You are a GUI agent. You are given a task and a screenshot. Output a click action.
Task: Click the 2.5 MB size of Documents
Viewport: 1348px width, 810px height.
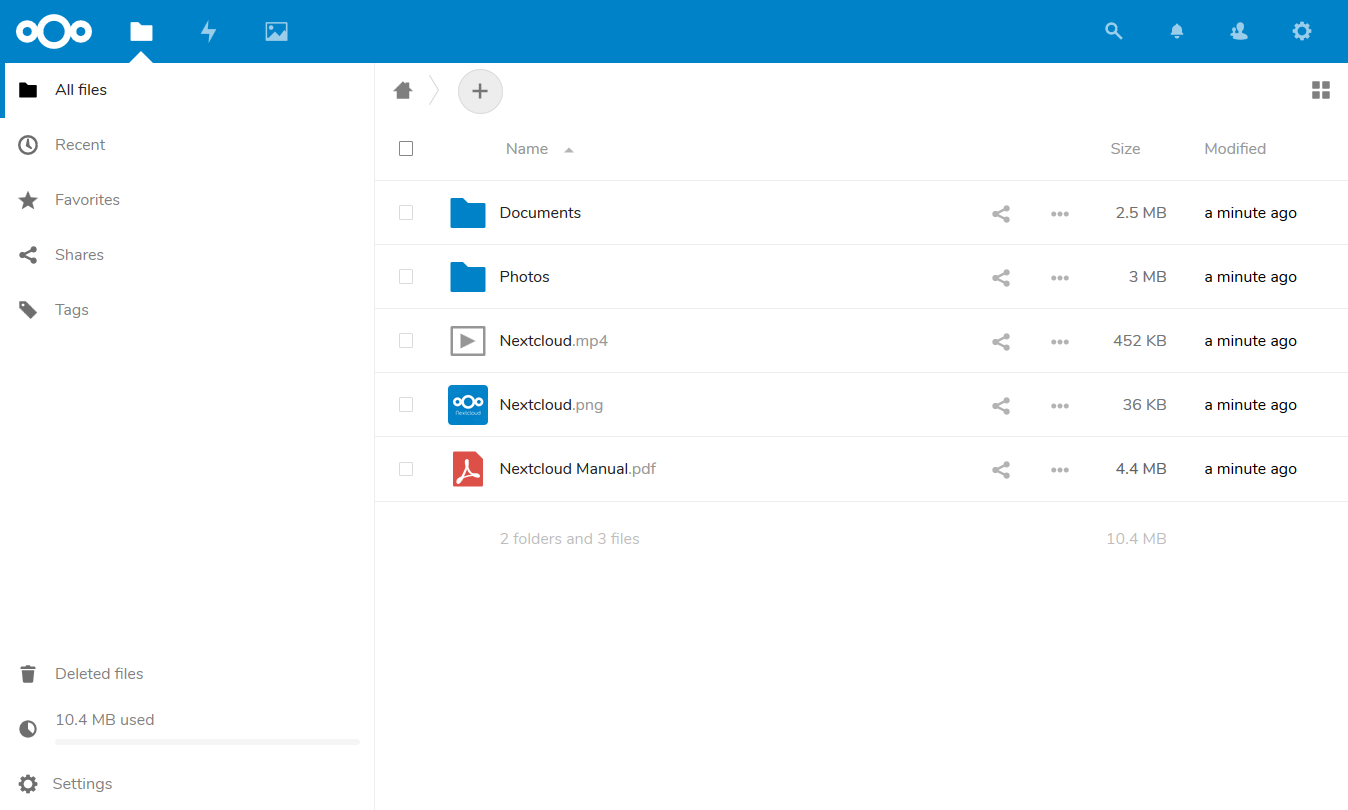point(1141,213)
